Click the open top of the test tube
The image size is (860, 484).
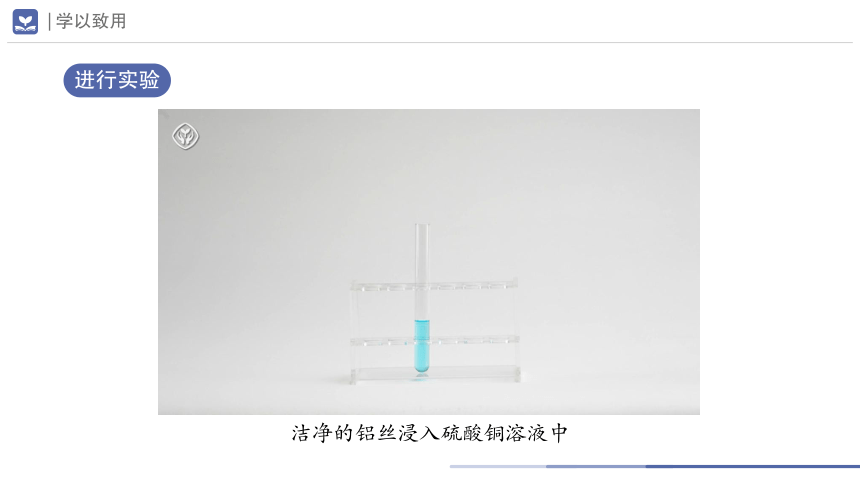click(x=422, y=225)
